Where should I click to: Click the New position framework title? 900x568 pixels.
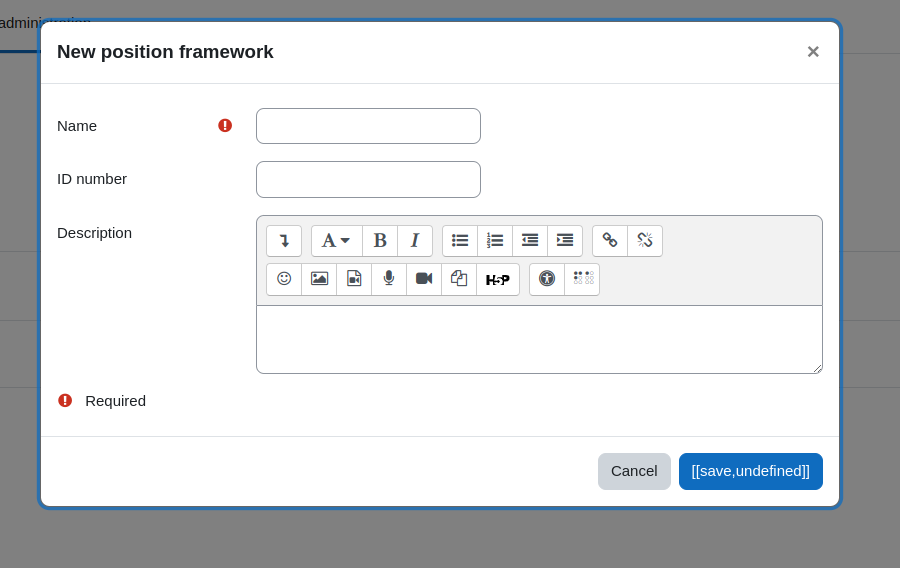click(165, 52)
